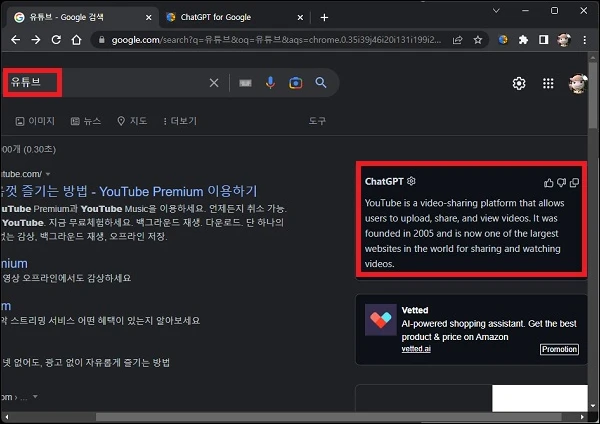This screenshot has height=424, width=600.
Task: Go back with the browser back arrow
Action: point(15,40)
